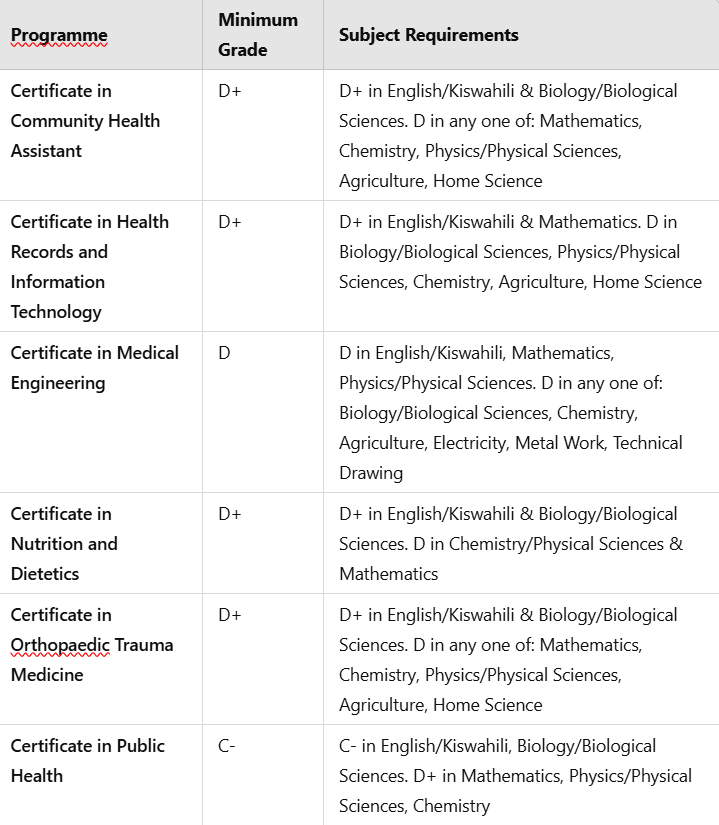Click subject requirements for Public Health certificate
The width and height of the screenshot is (719, 825).
pyautogui.click(x=514, y=776)
